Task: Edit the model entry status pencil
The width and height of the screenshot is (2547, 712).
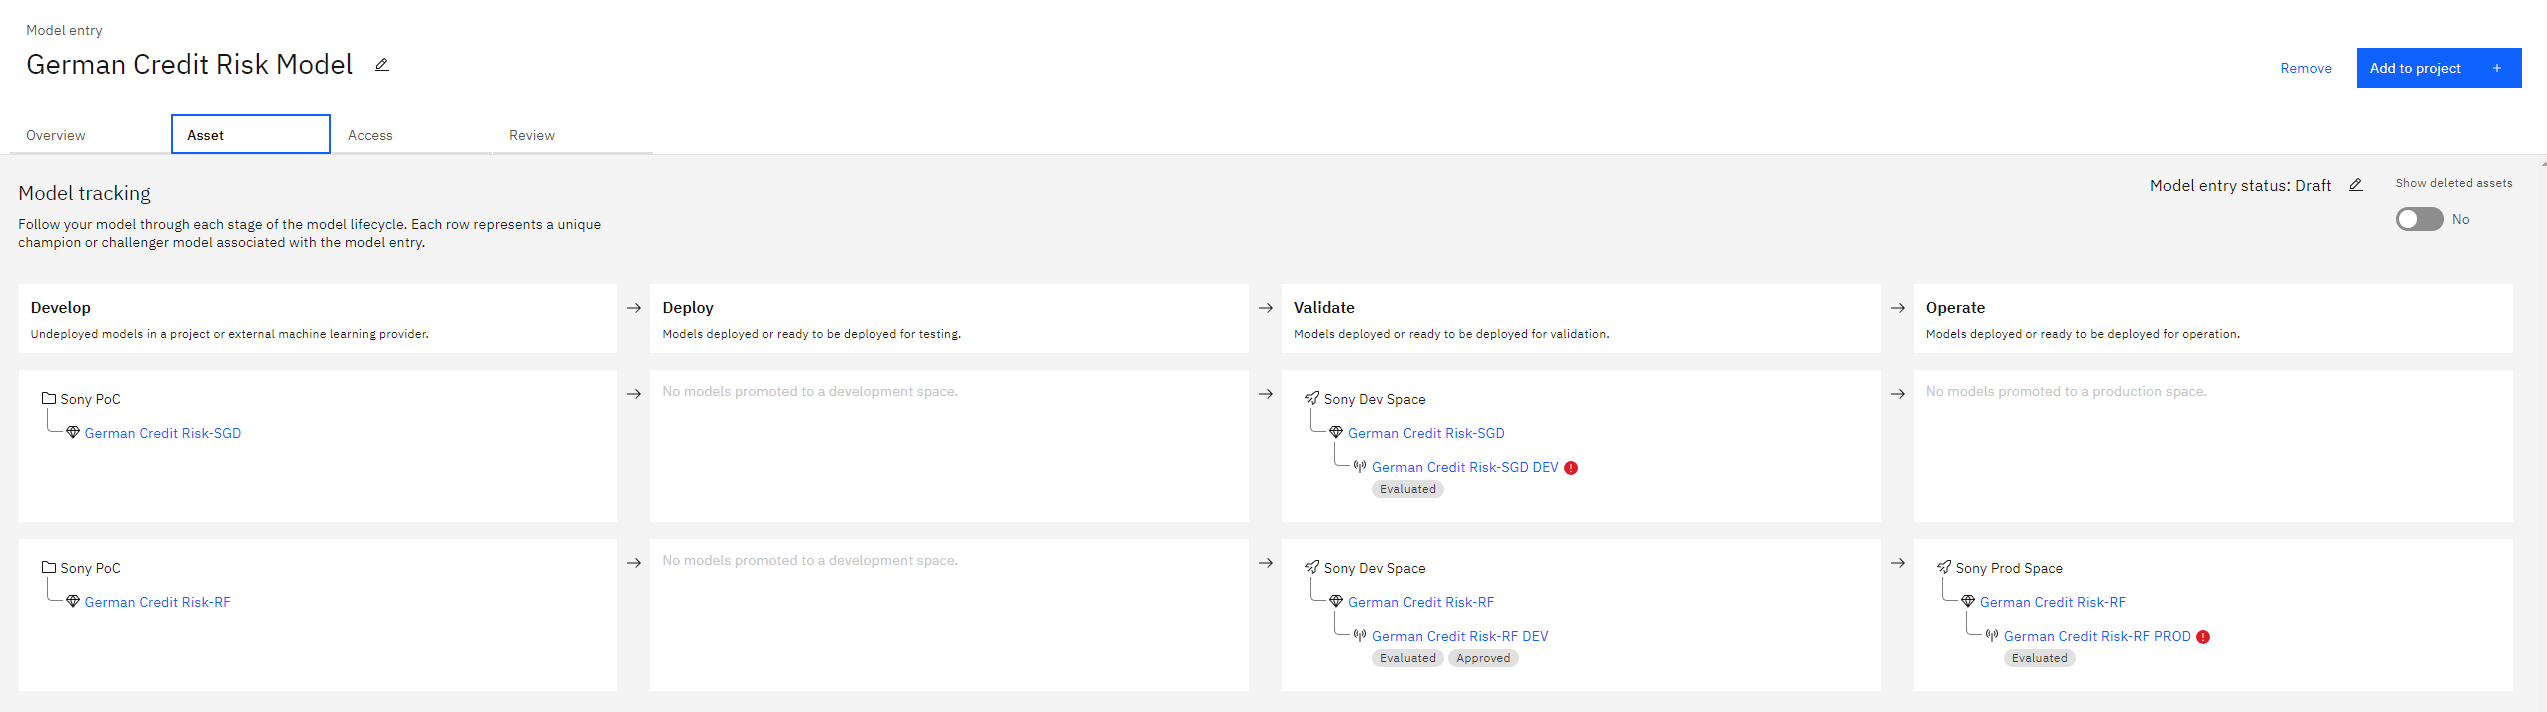Action: pos(2356,185)
